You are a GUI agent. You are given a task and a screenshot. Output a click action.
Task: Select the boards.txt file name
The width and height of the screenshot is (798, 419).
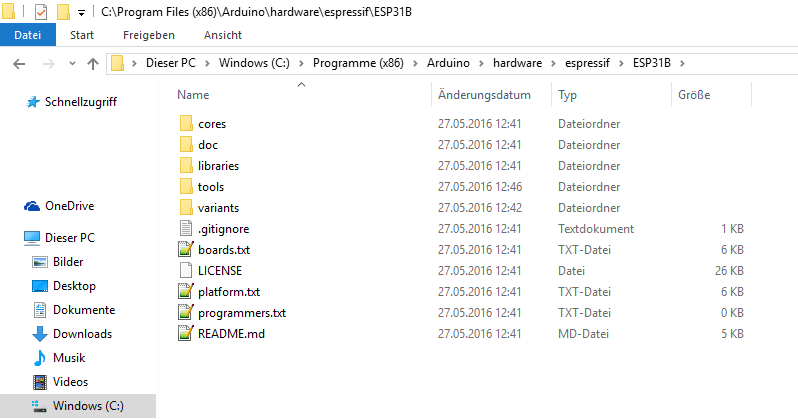pyautogui.click(x=224, y=250)
